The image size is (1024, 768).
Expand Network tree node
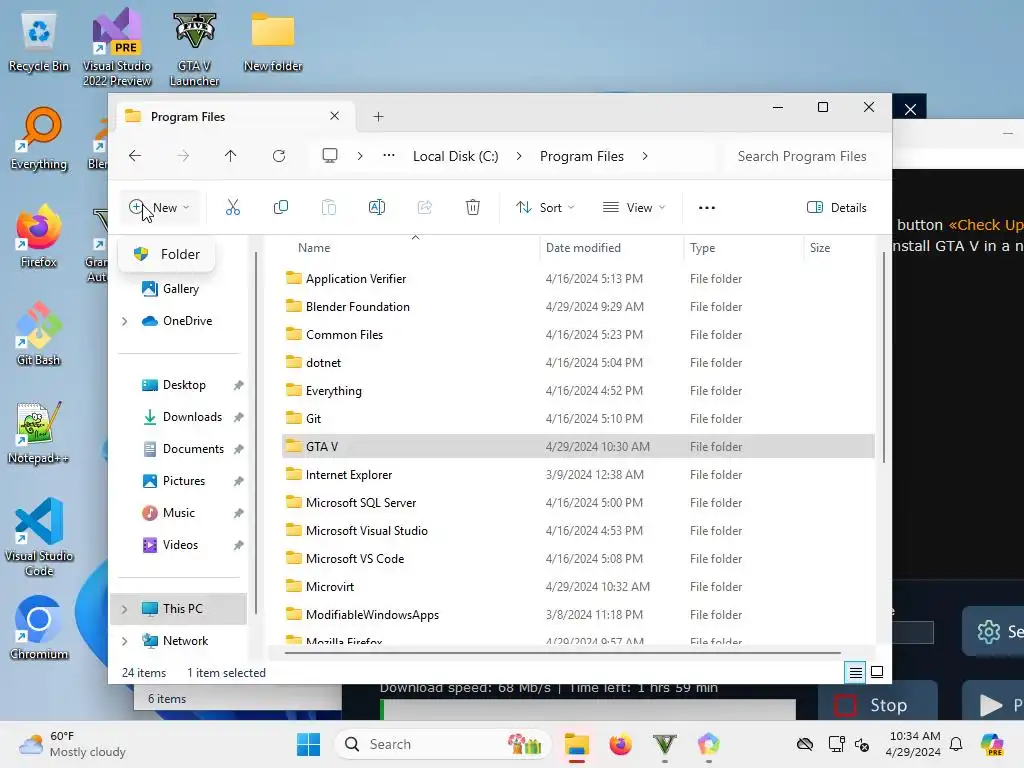pos(125,641)
